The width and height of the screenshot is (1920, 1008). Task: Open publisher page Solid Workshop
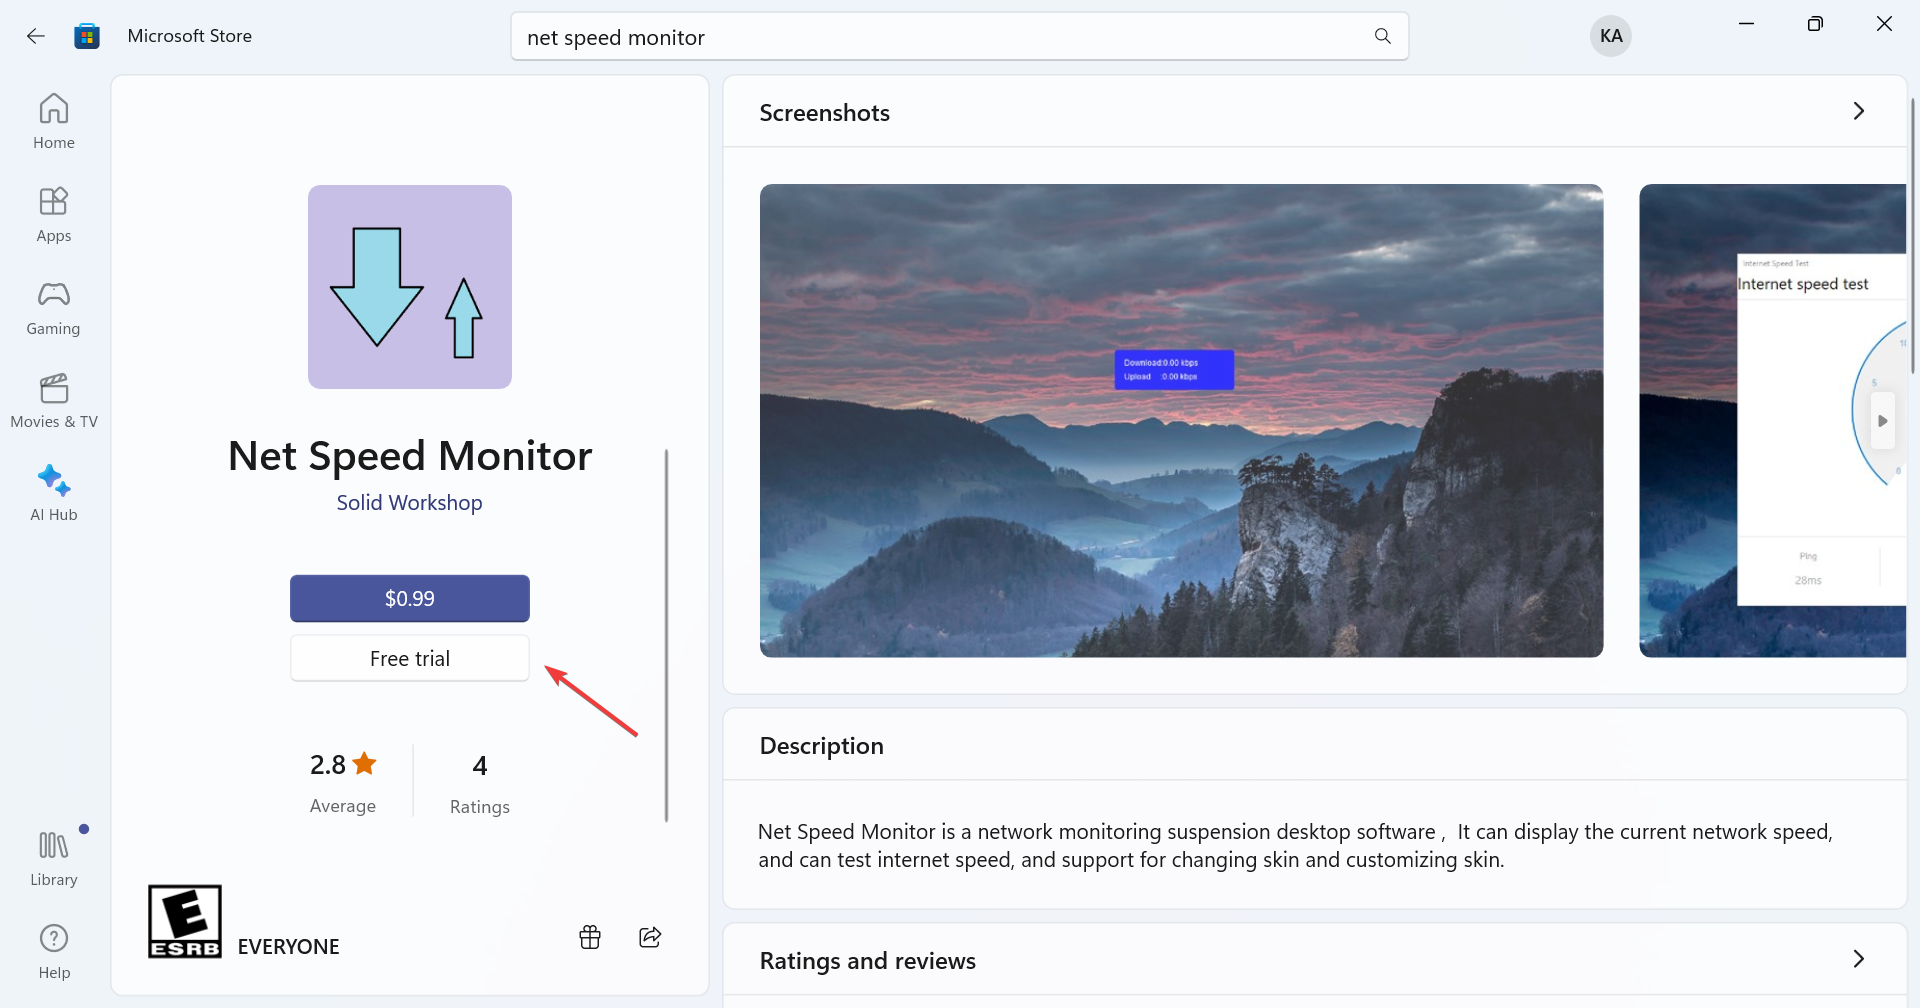point(409,502)
